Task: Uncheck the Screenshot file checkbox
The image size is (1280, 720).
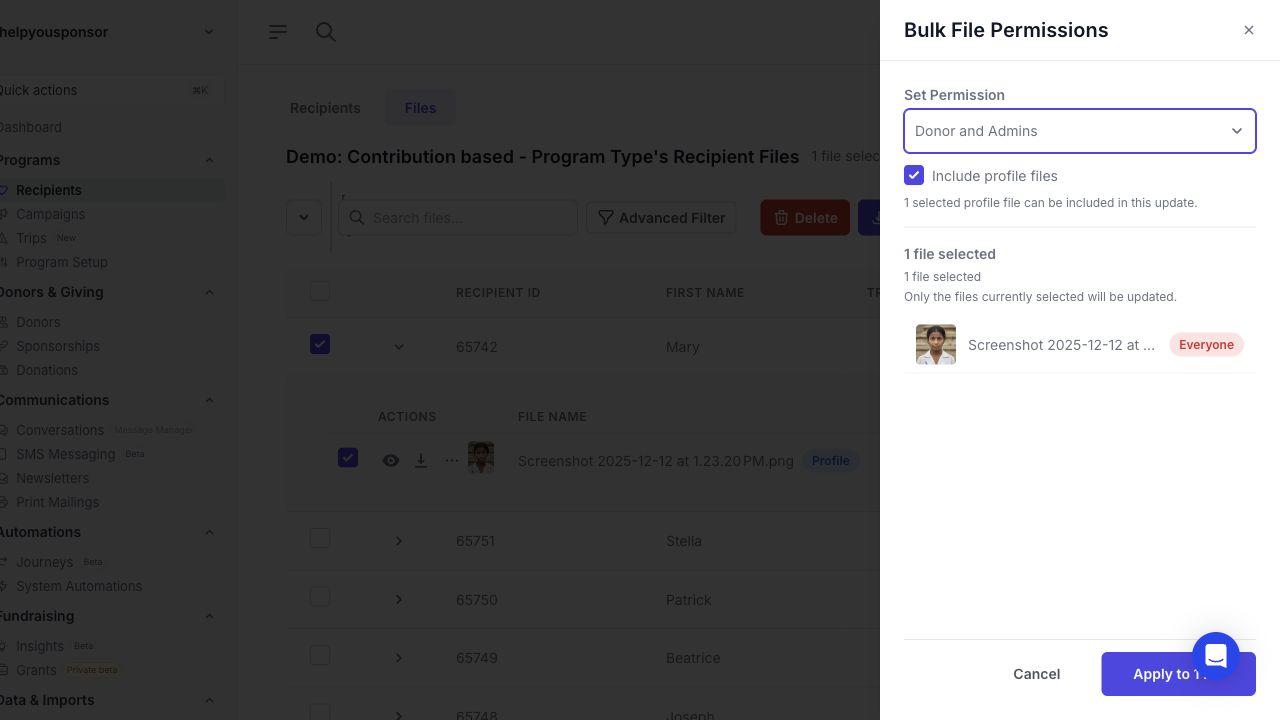Action: [348, 457]
